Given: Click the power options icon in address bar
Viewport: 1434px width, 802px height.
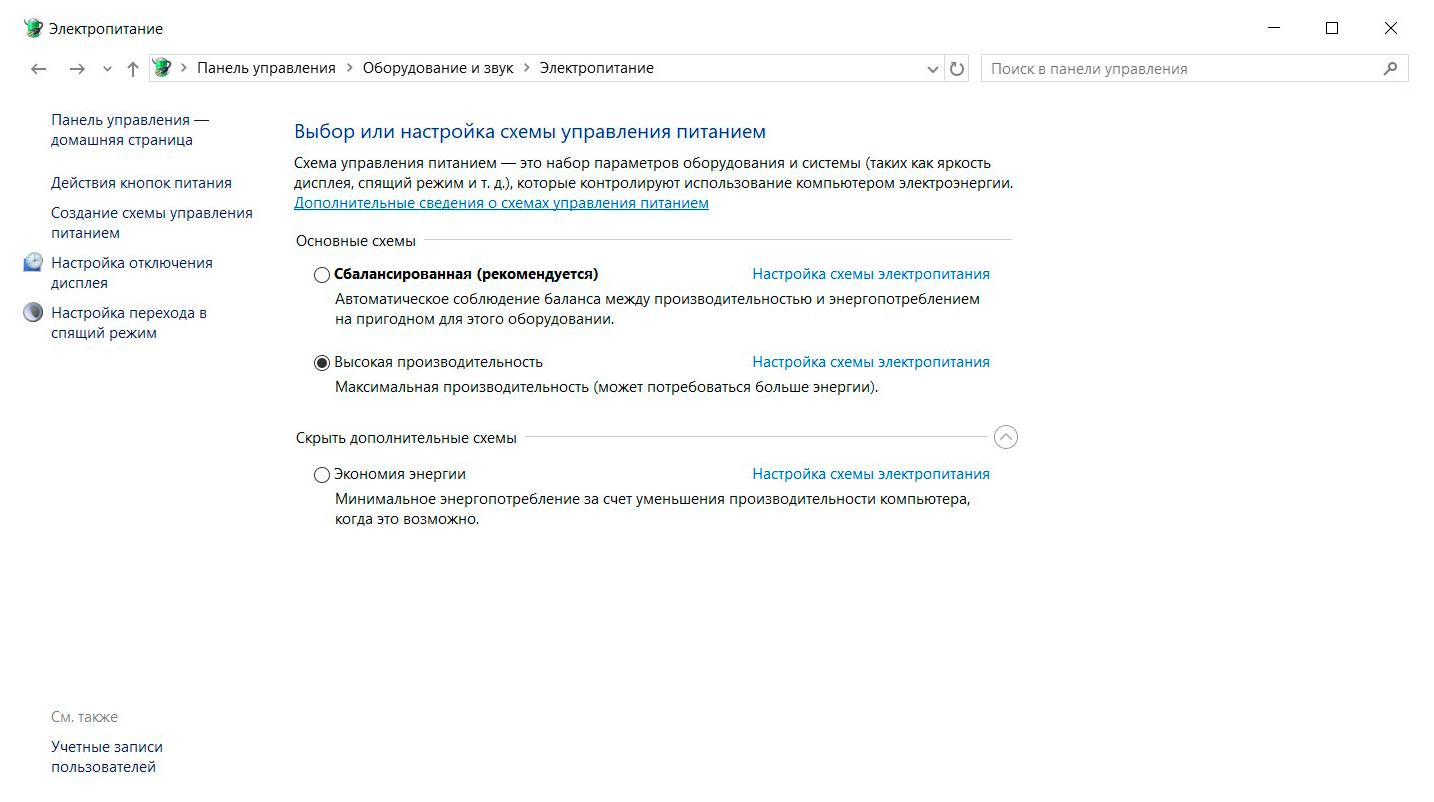Looking at the screenshot, I should click(162, 68).
